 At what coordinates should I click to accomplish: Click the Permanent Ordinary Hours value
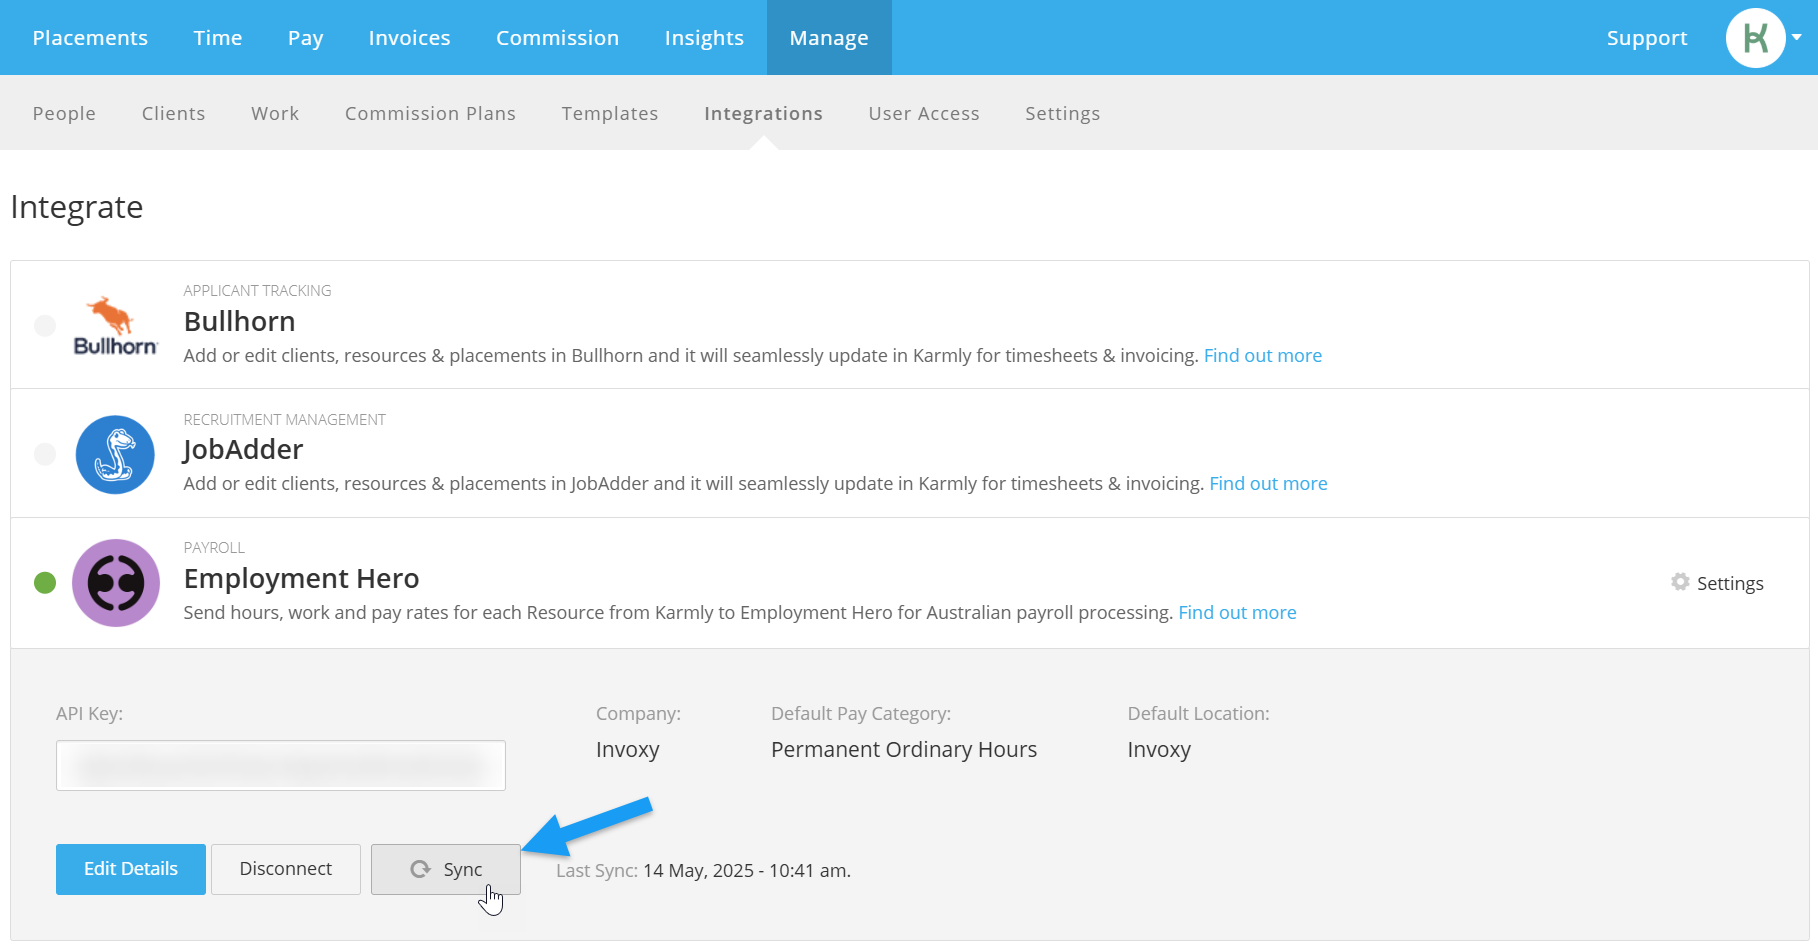(904, 749)
